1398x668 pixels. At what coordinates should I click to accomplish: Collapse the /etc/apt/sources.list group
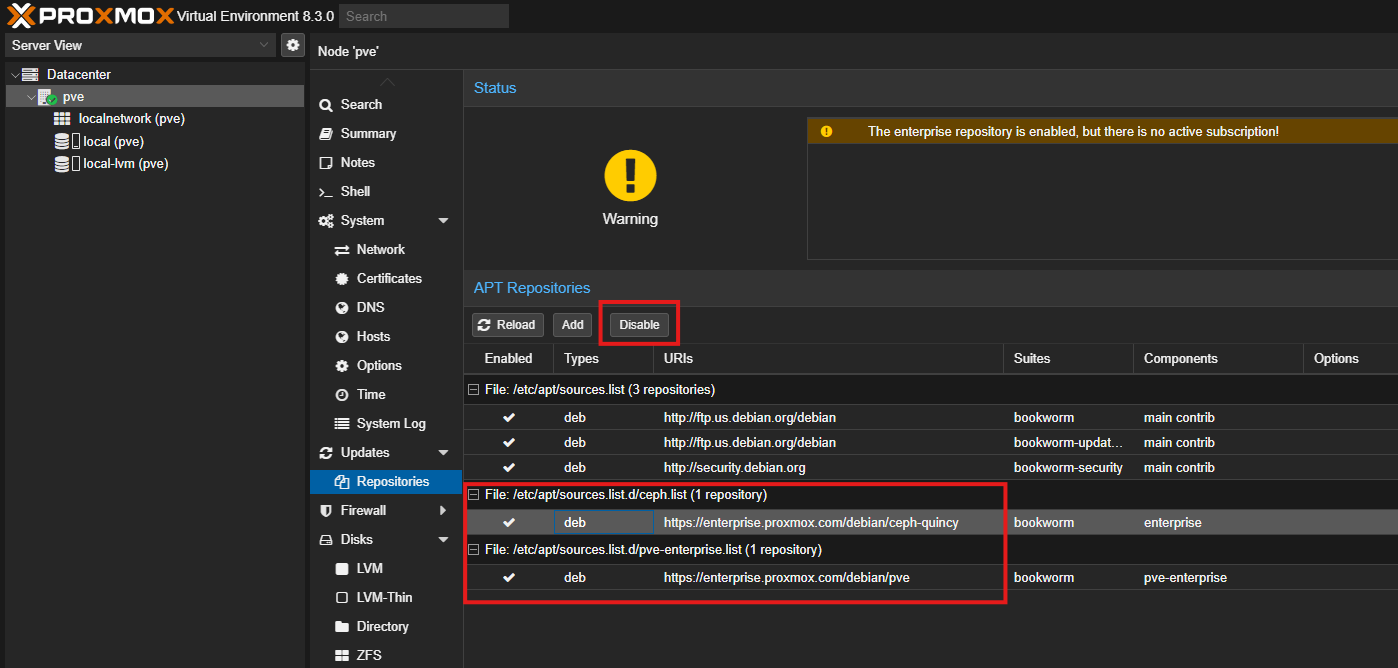(x=475, y=390)
